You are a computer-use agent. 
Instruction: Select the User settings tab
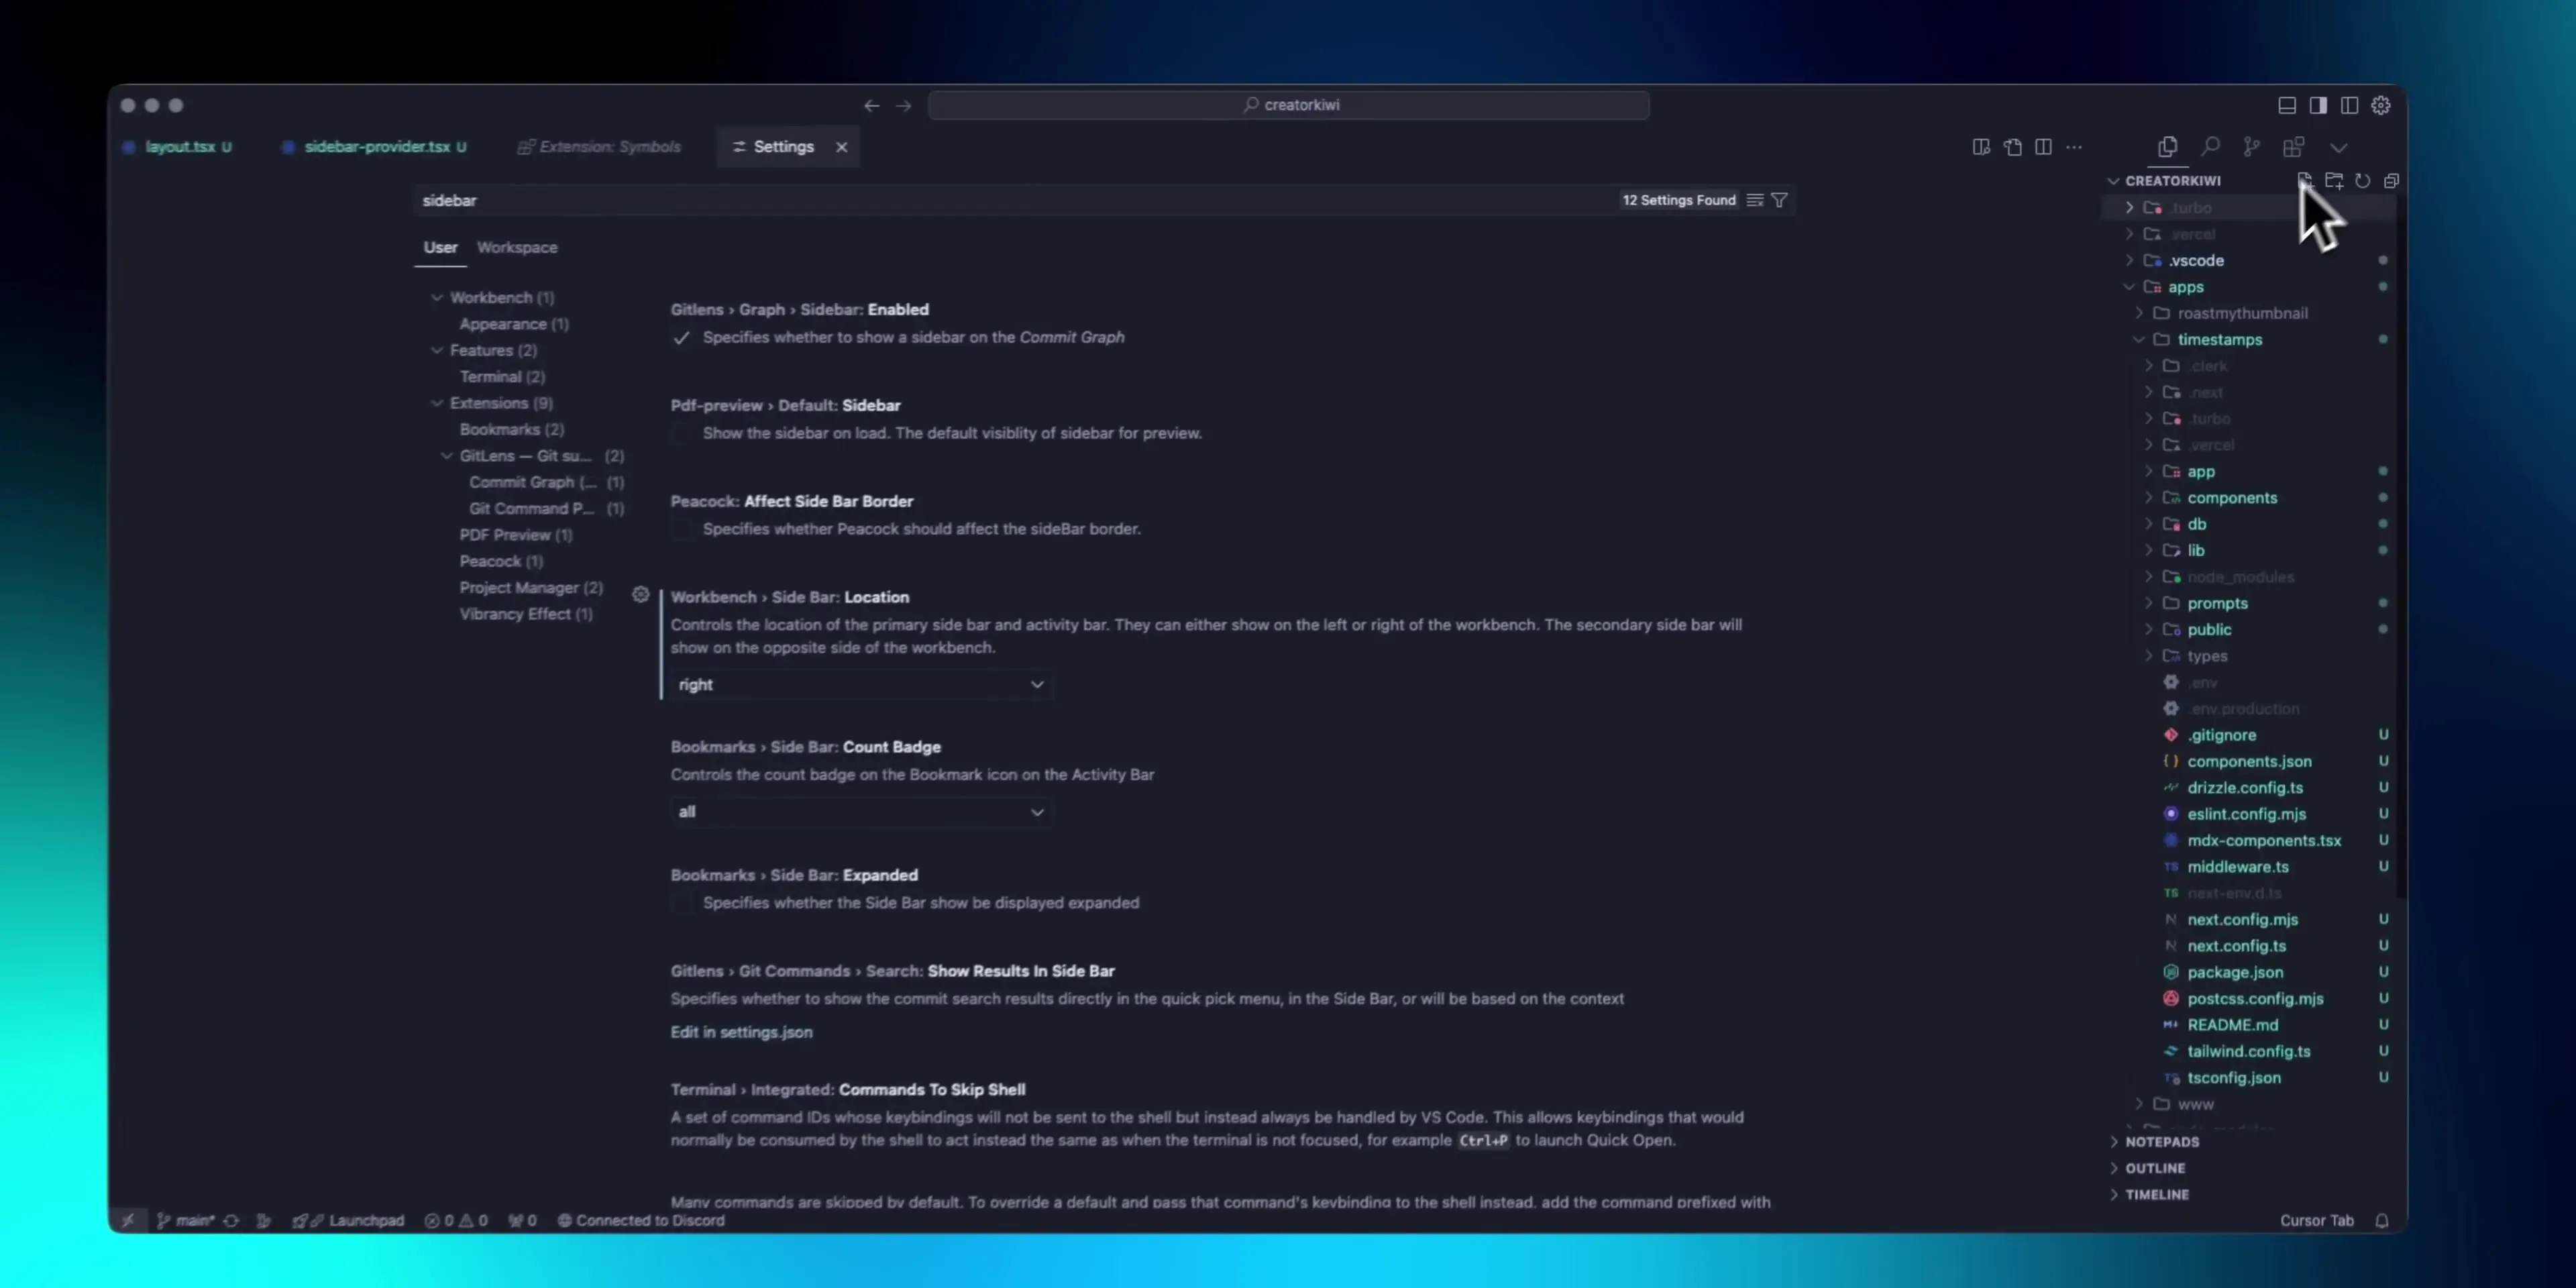440,247
